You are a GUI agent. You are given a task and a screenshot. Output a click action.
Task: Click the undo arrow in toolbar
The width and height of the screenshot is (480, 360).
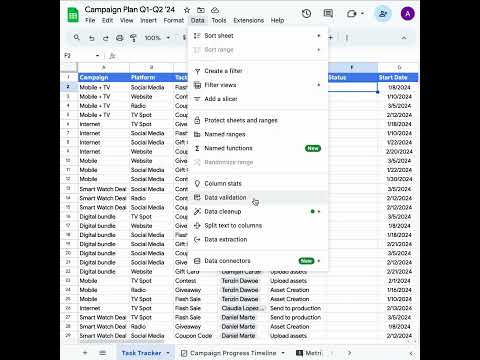point(91,38)
